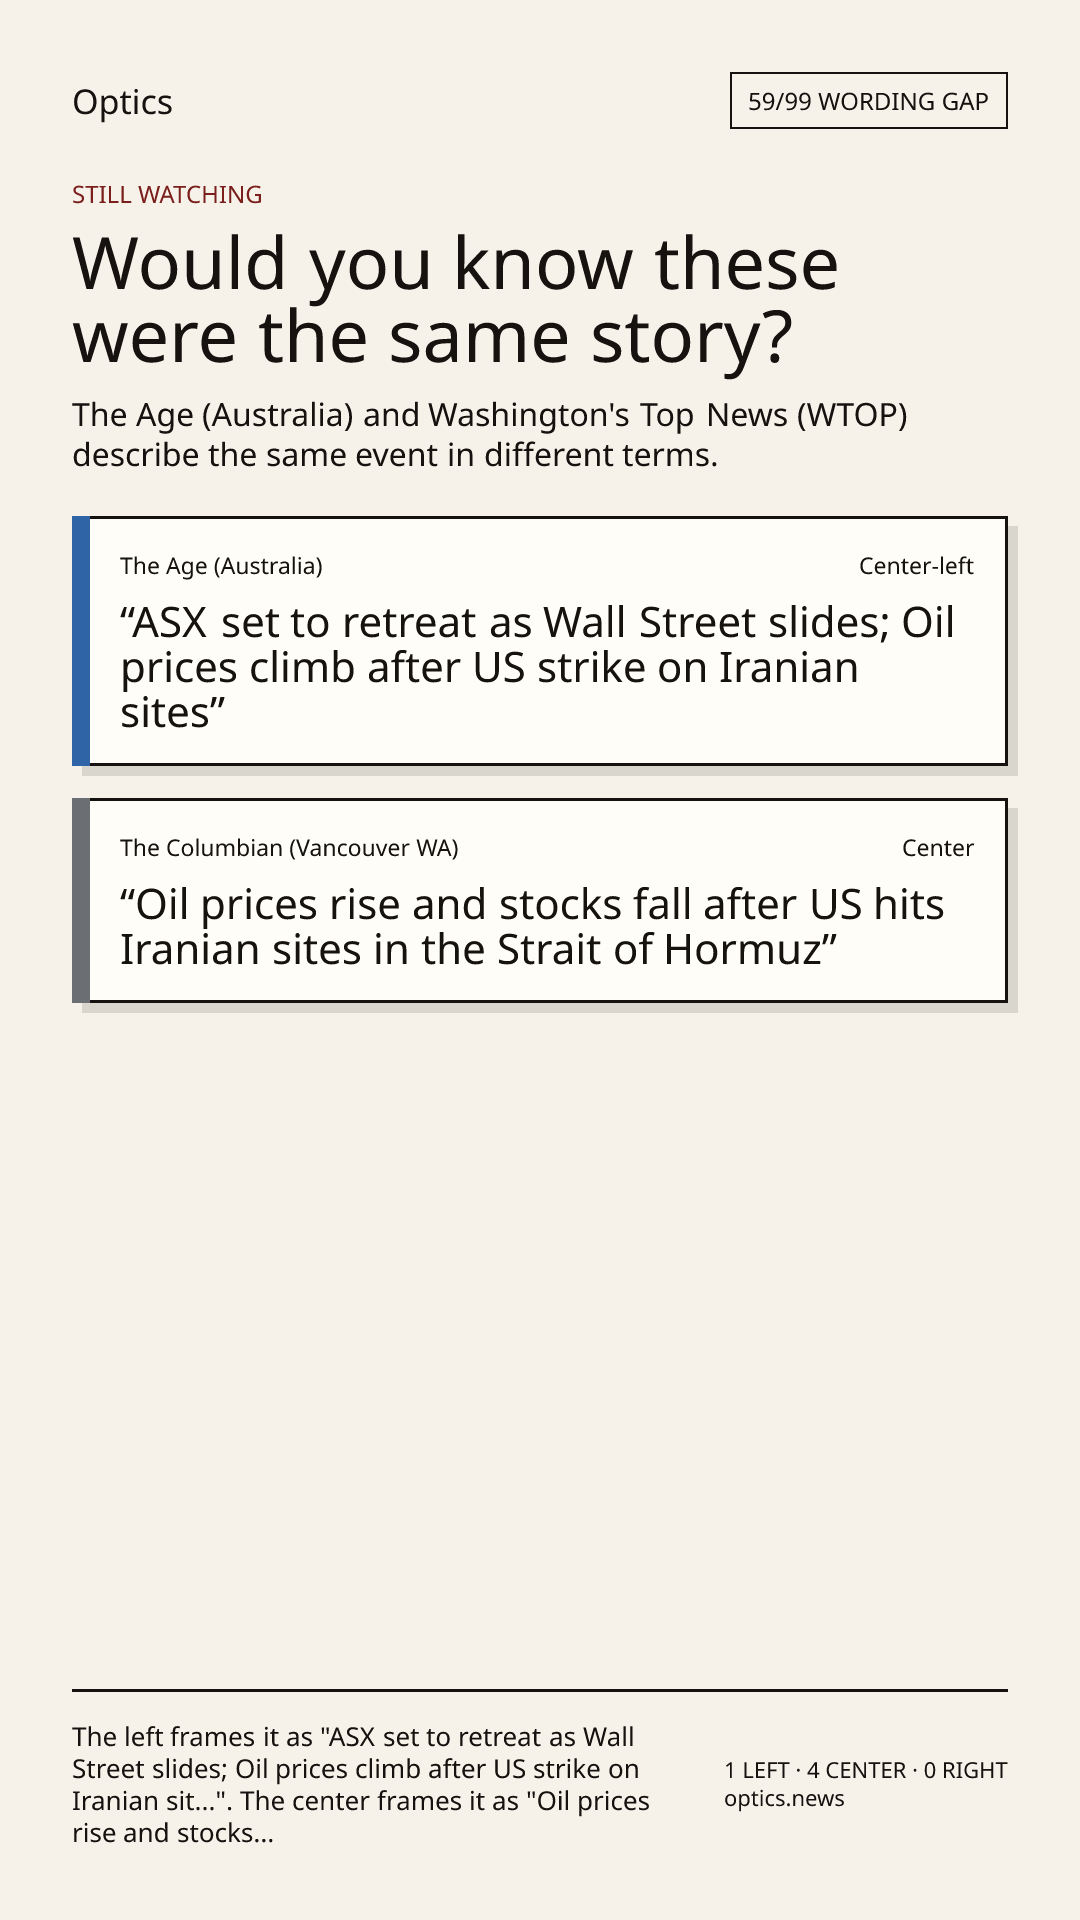Click the Center bias label
This screenshot has width=1080, height=1920.
point(938,848)
